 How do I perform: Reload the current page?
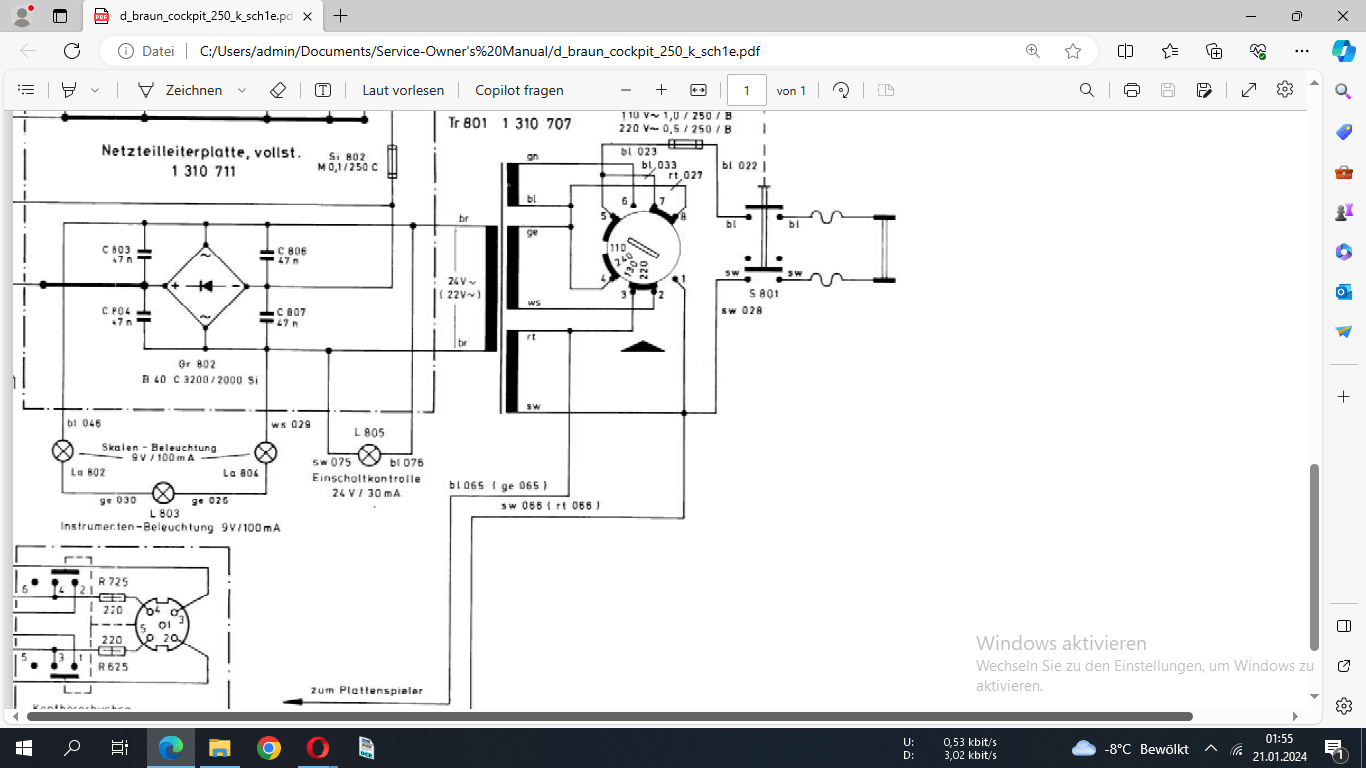[x=72, y=51]
